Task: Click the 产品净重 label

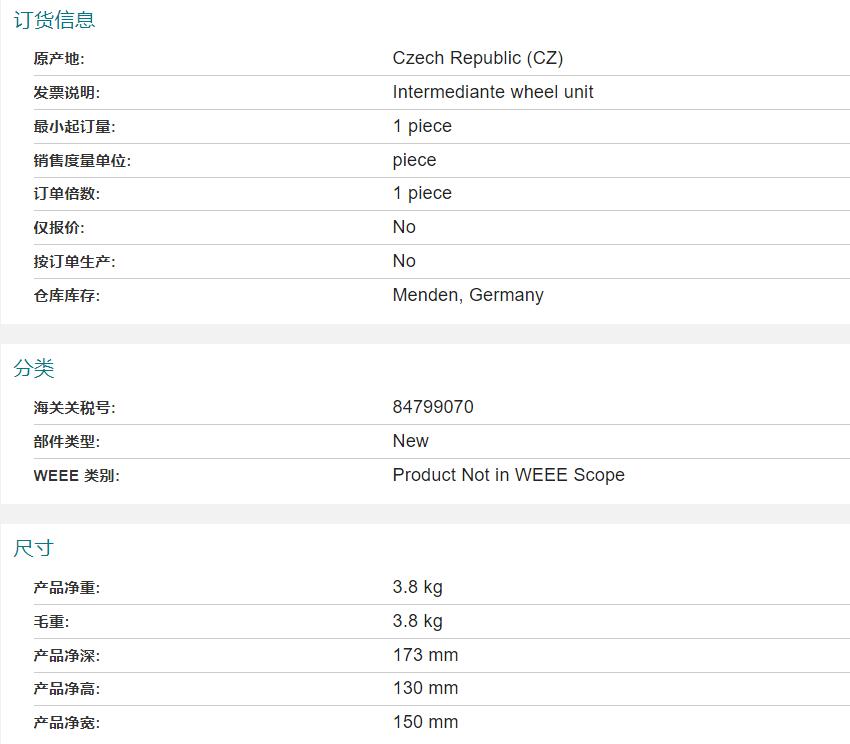Action: click(x=66, y=588)
